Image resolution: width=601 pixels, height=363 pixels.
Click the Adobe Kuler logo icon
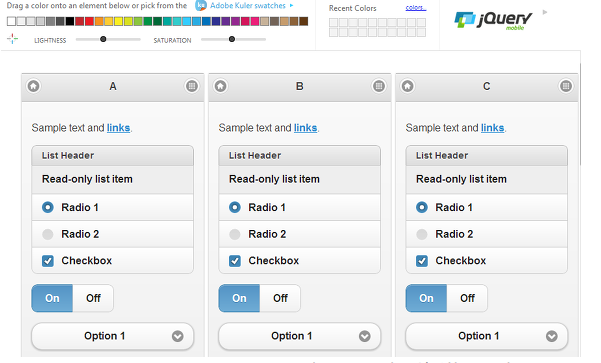click(x=201, y=5)
